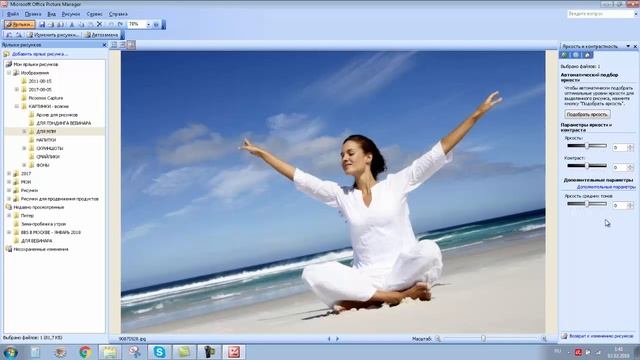
Task: Go to next picture arrow
Action: 337,339
